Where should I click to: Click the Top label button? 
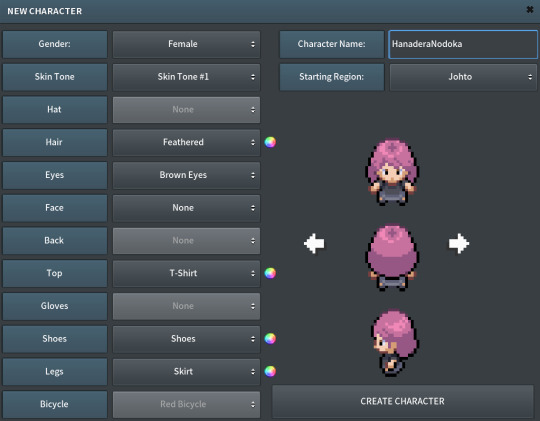click(x=55, y=273)
